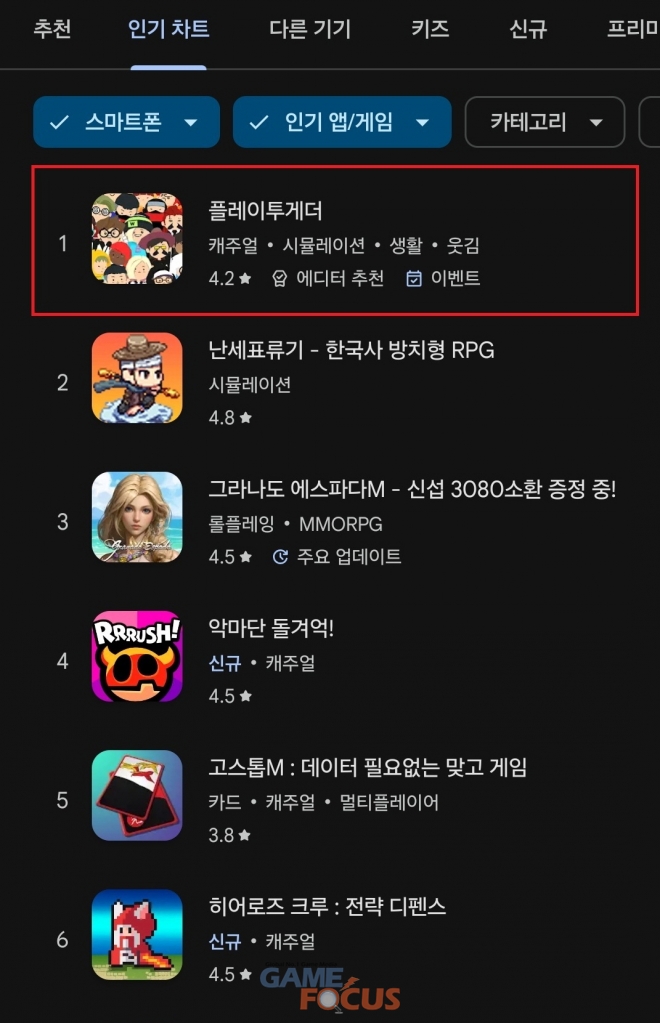Open 난세표류기 - 한국사 방치형 RPG title
Screen dimensions: 660x1023
click(x=351, y=350)
